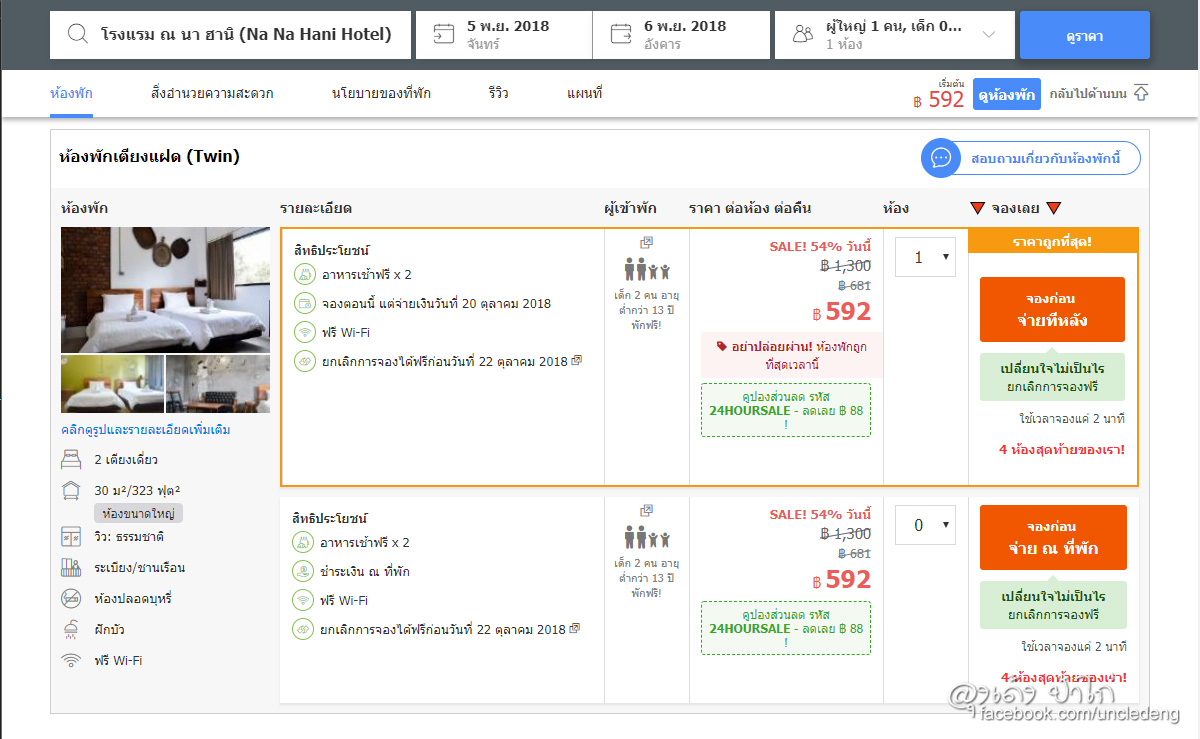
Task: Open the สิ่งอำนวยความสะดวก tab
Action: (x=211, y=93)
